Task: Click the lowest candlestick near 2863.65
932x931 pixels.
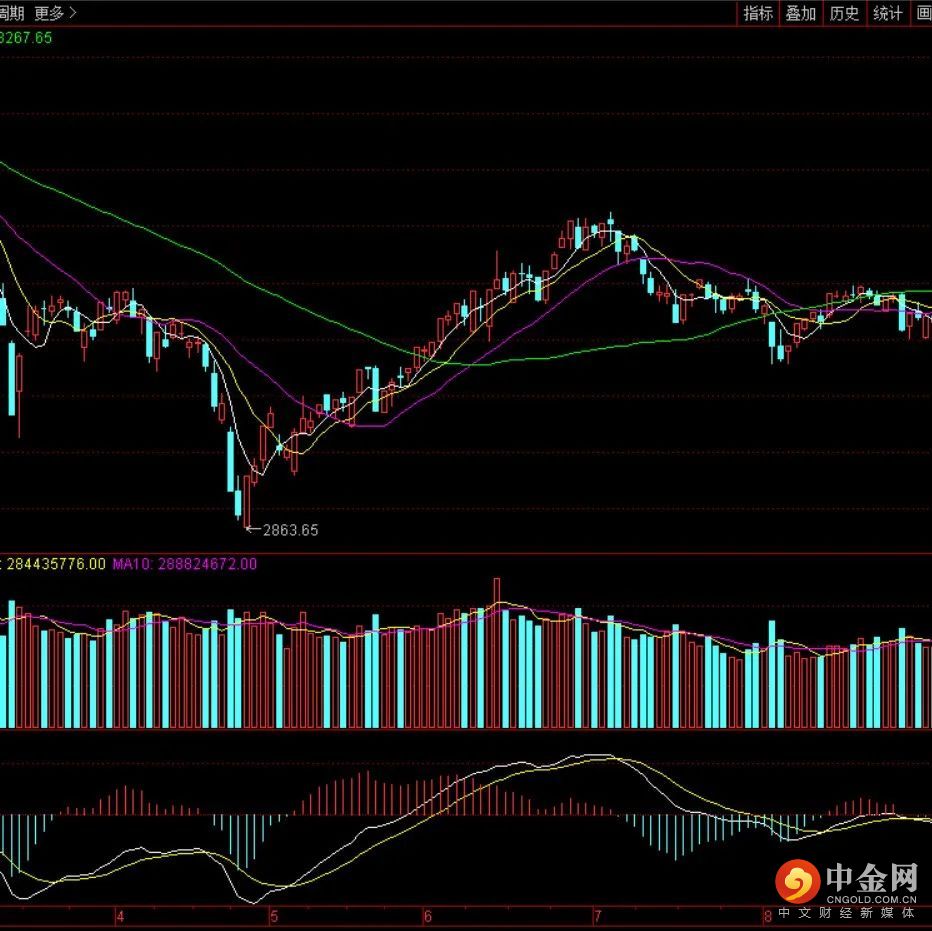Action: [x=247, y=501]
